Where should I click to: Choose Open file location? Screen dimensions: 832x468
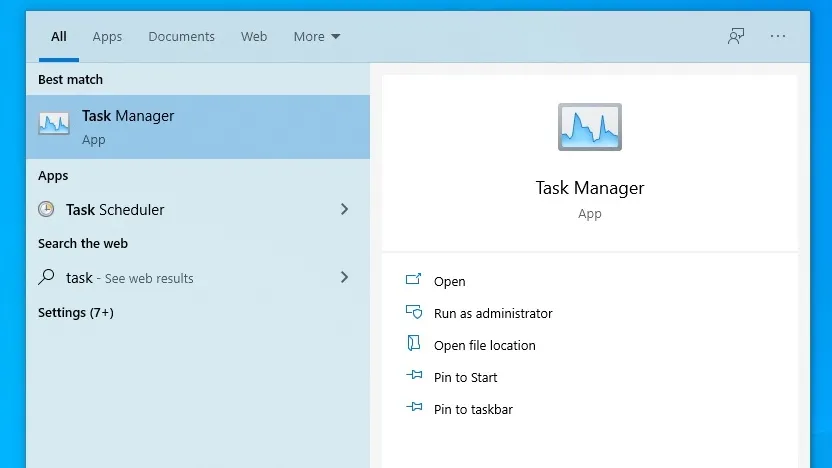484,345
